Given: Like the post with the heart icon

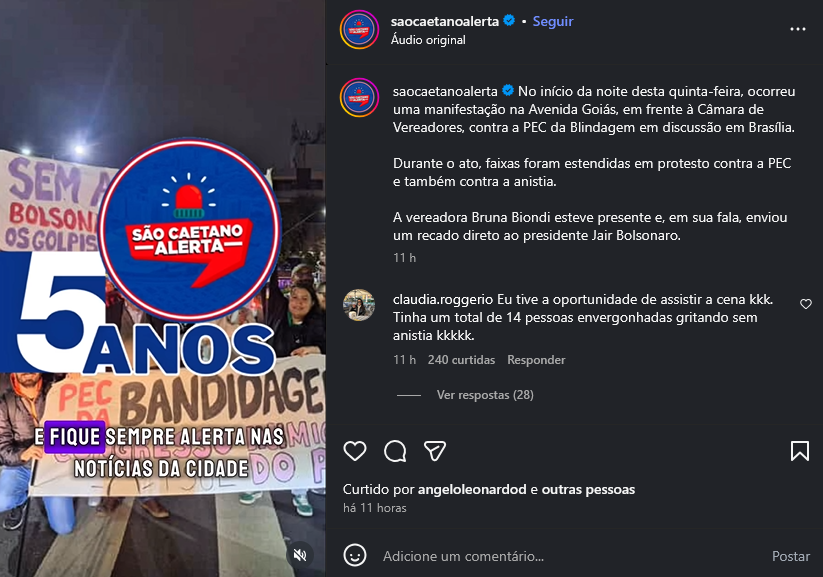Looking at the screenshot, I should (355, 451).
